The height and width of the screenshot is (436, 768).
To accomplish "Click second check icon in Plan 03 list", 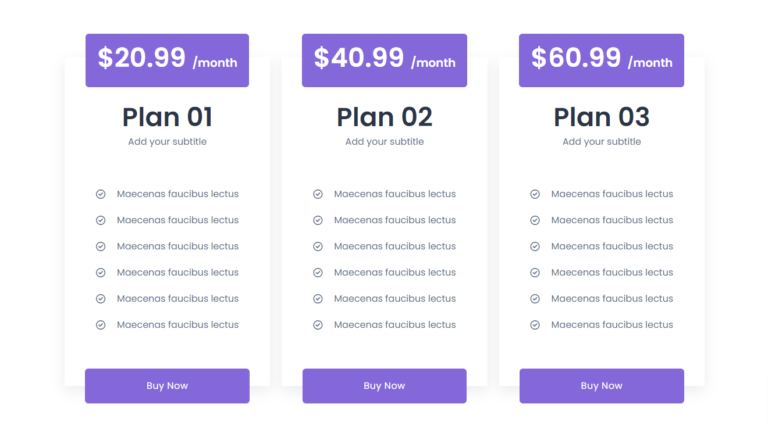I will pos(535,220).
